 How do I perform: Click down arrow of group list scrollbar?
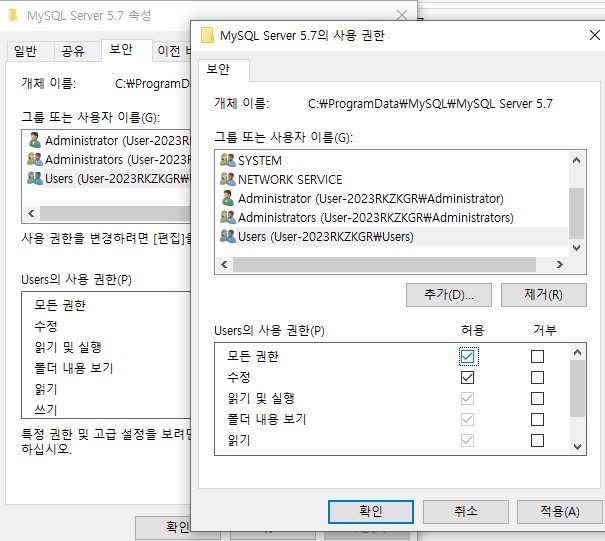pos(576,247)
